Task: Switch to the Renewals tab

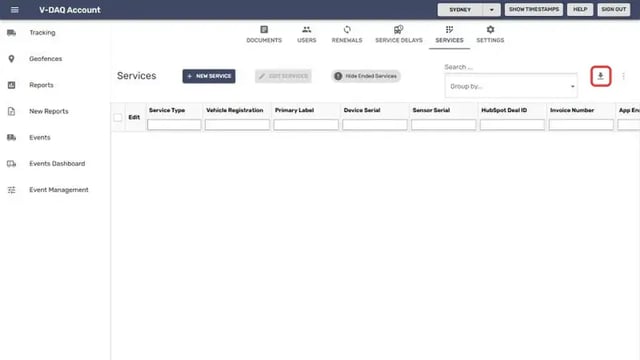Action: 347,35
